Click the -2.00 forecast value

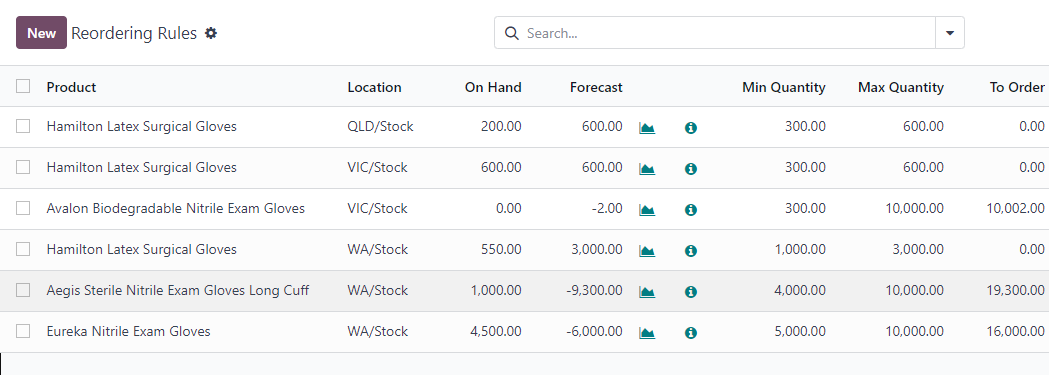[x=607, y=209]
